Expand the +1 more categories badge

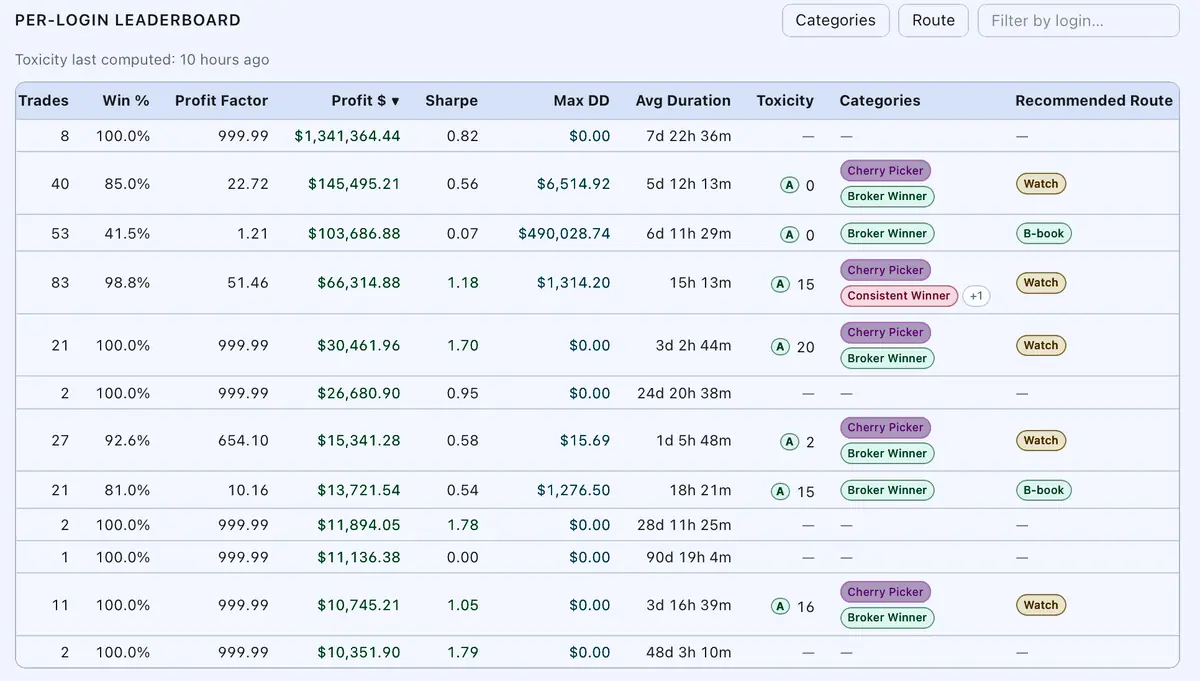976,296
